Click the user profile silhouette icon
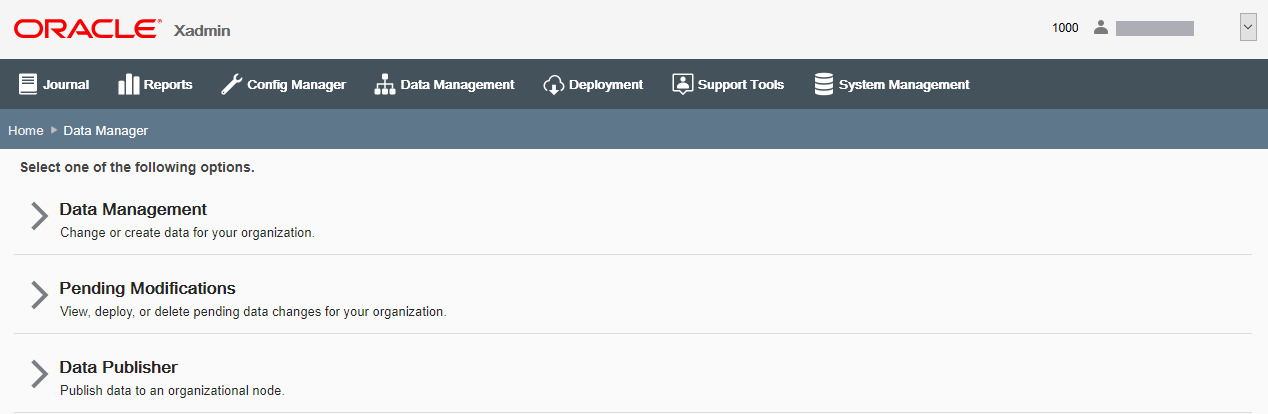Viewport: 1268px width, 414px height. coord(1101,28)
